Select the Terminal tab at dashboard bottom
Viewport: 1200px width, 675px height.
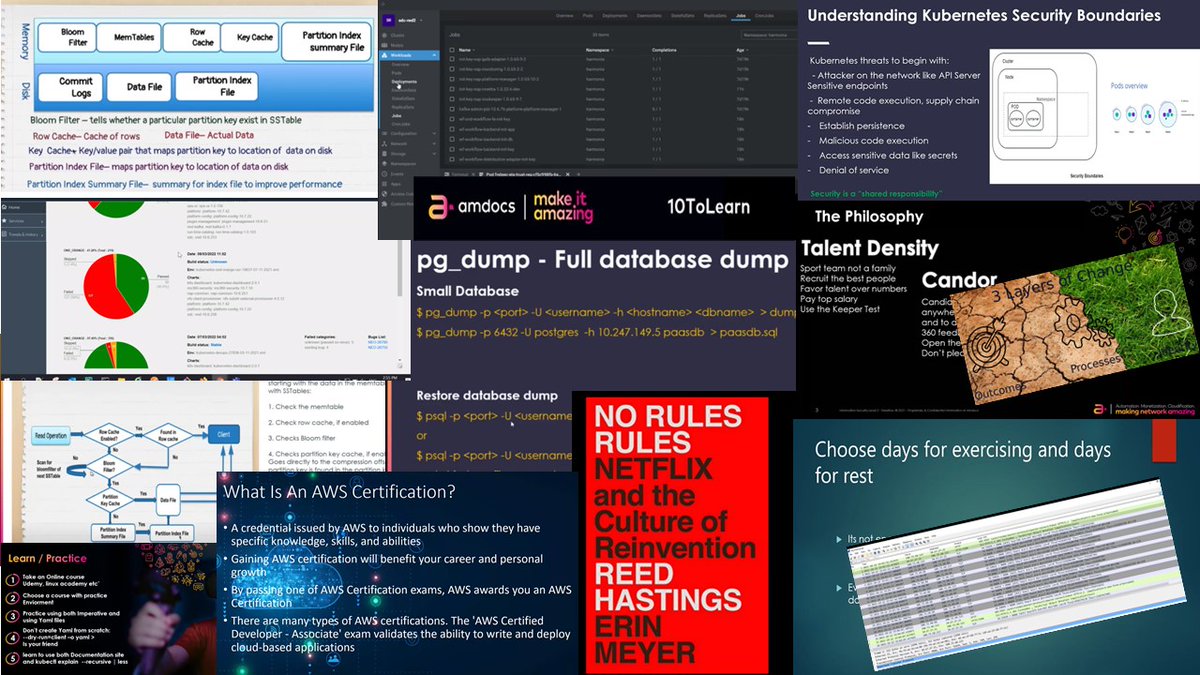click(457, 174)
